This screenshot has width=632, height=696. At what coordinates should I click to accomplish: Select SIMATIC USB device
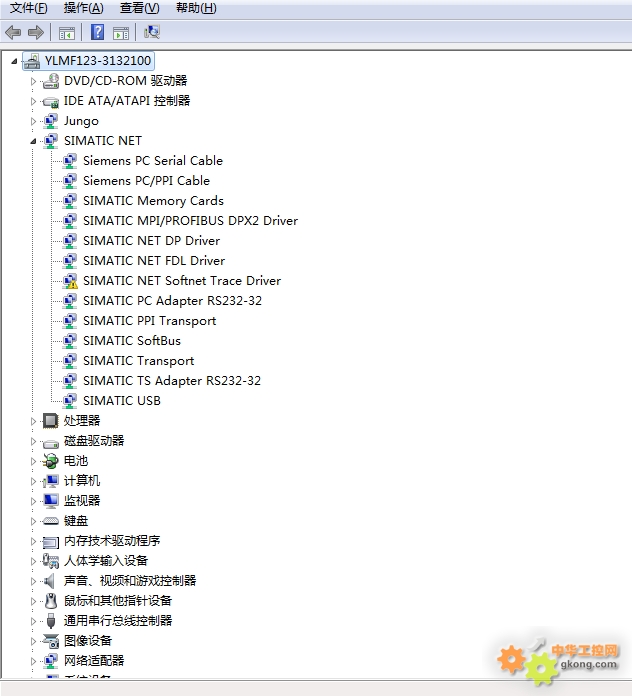[122, 400]
